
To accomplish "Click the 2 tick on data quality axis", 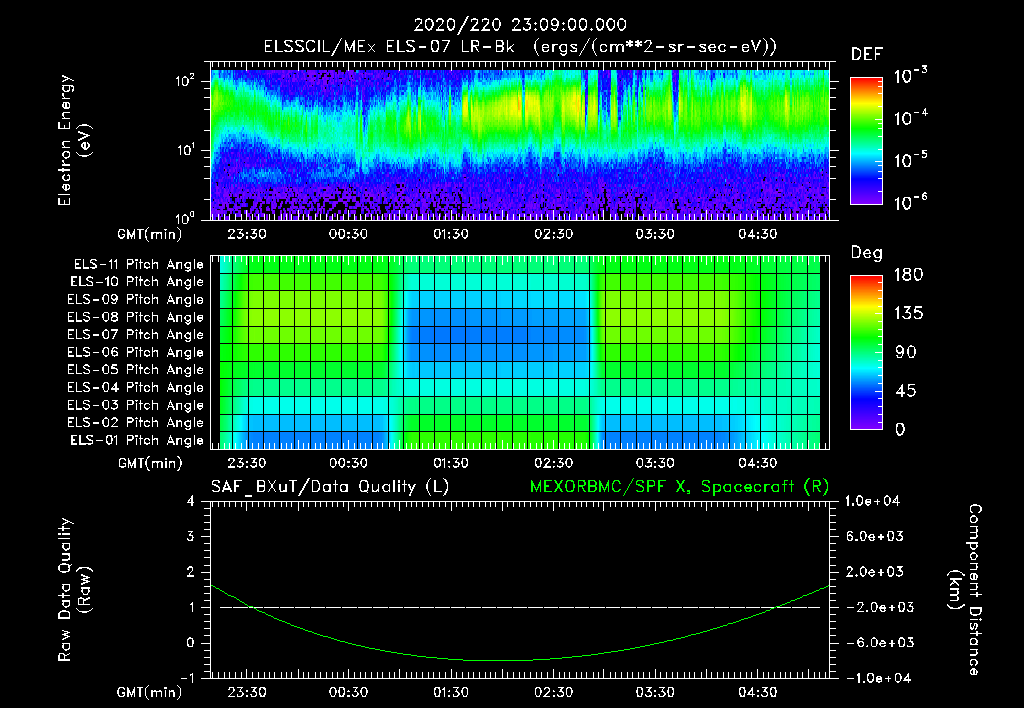I will (x=191, y=572).
